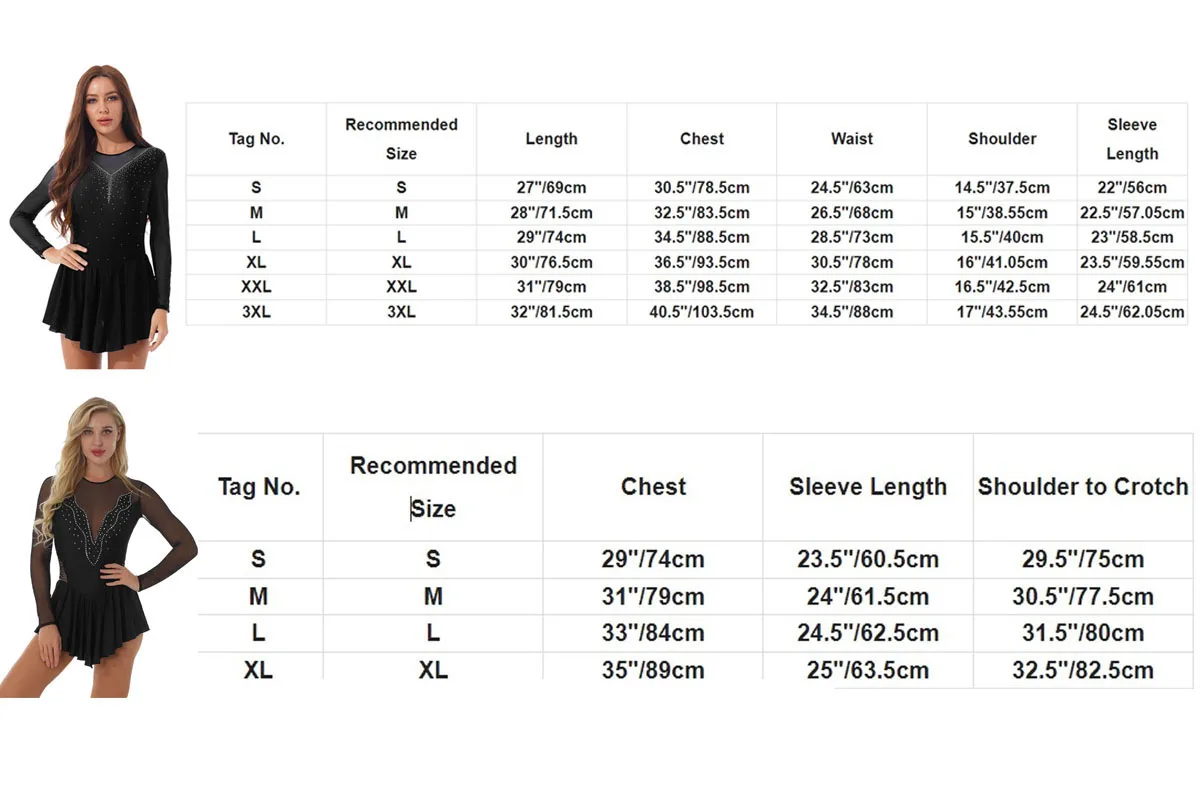Select the 33''/84cm chest cell
The width and height of the screenshot is (1200, 800).
(x=653, y=633)
